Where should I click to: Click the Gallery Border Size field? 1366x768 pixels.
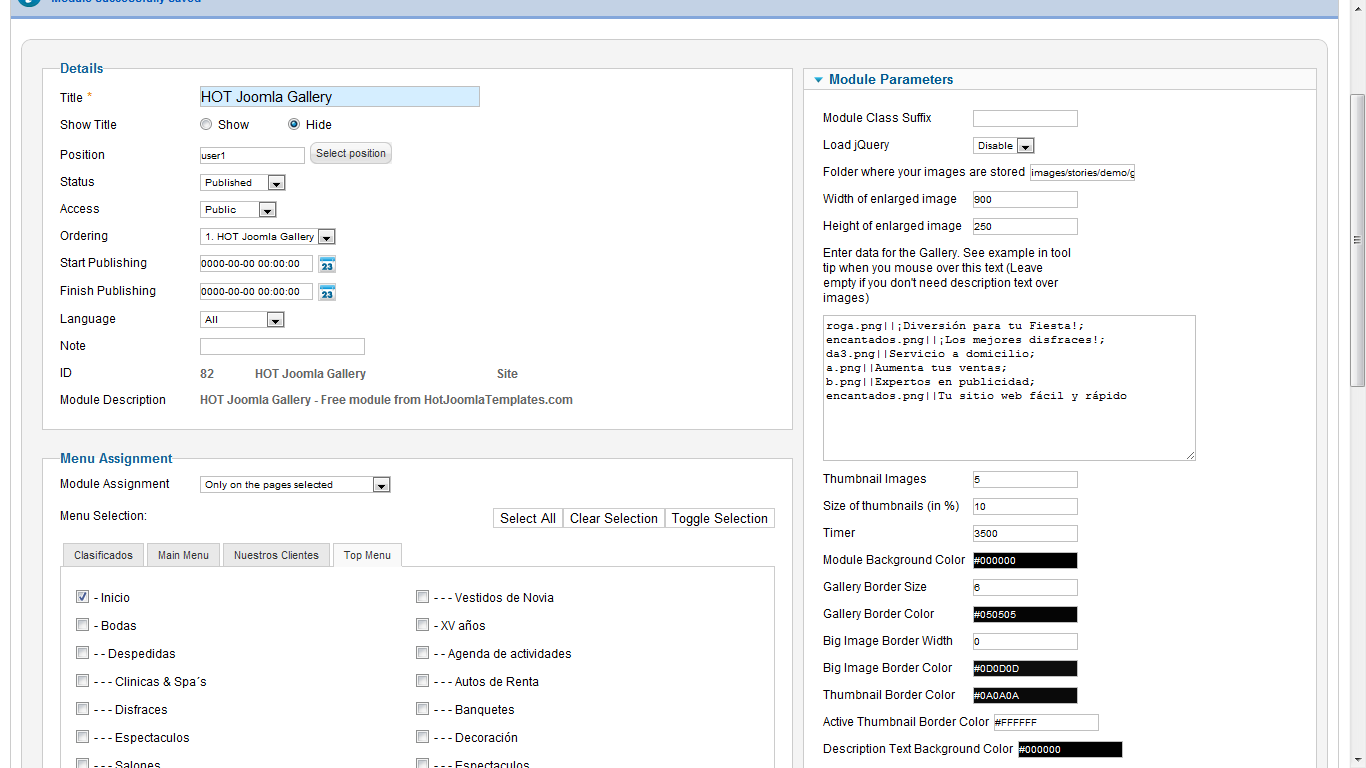click(x=1025, y=588)
